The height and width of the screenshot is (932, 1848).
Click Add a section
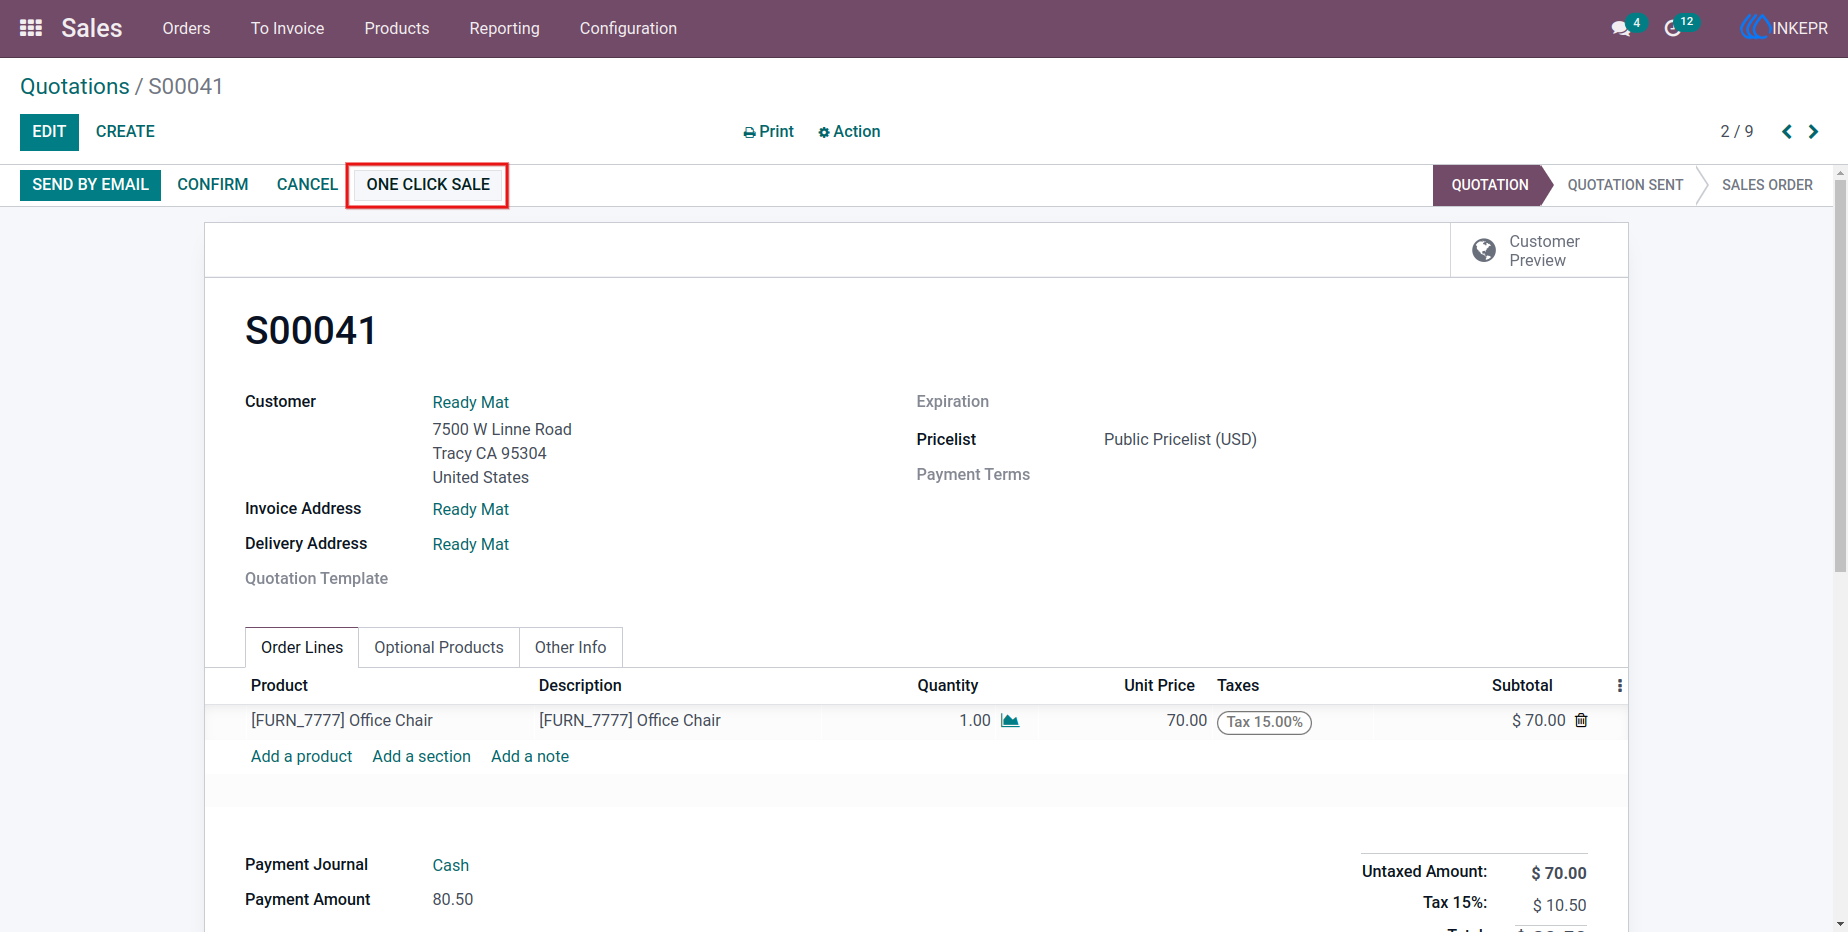click(x=421, y=757)
